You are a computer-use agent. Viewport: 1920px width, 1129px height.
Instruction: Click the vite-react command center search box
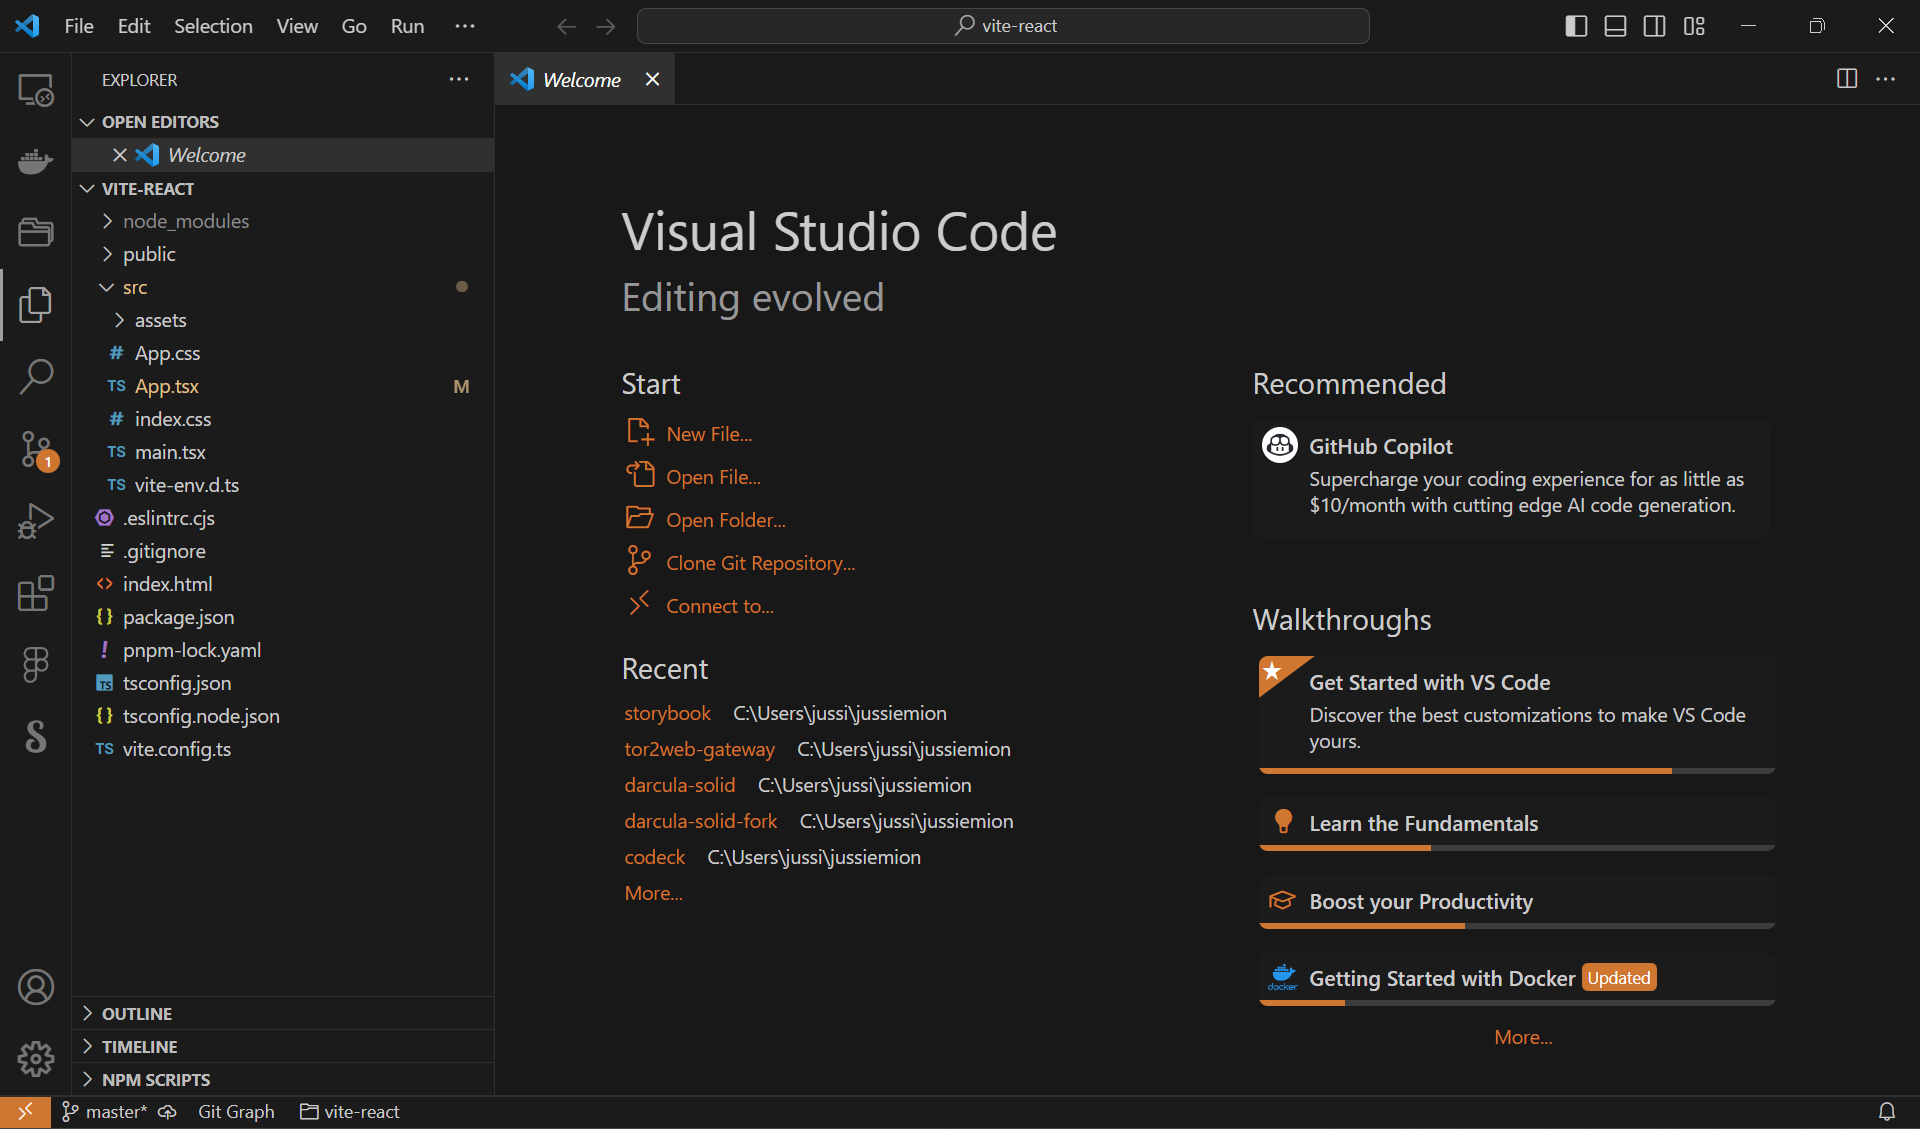tap(1003, 26)
